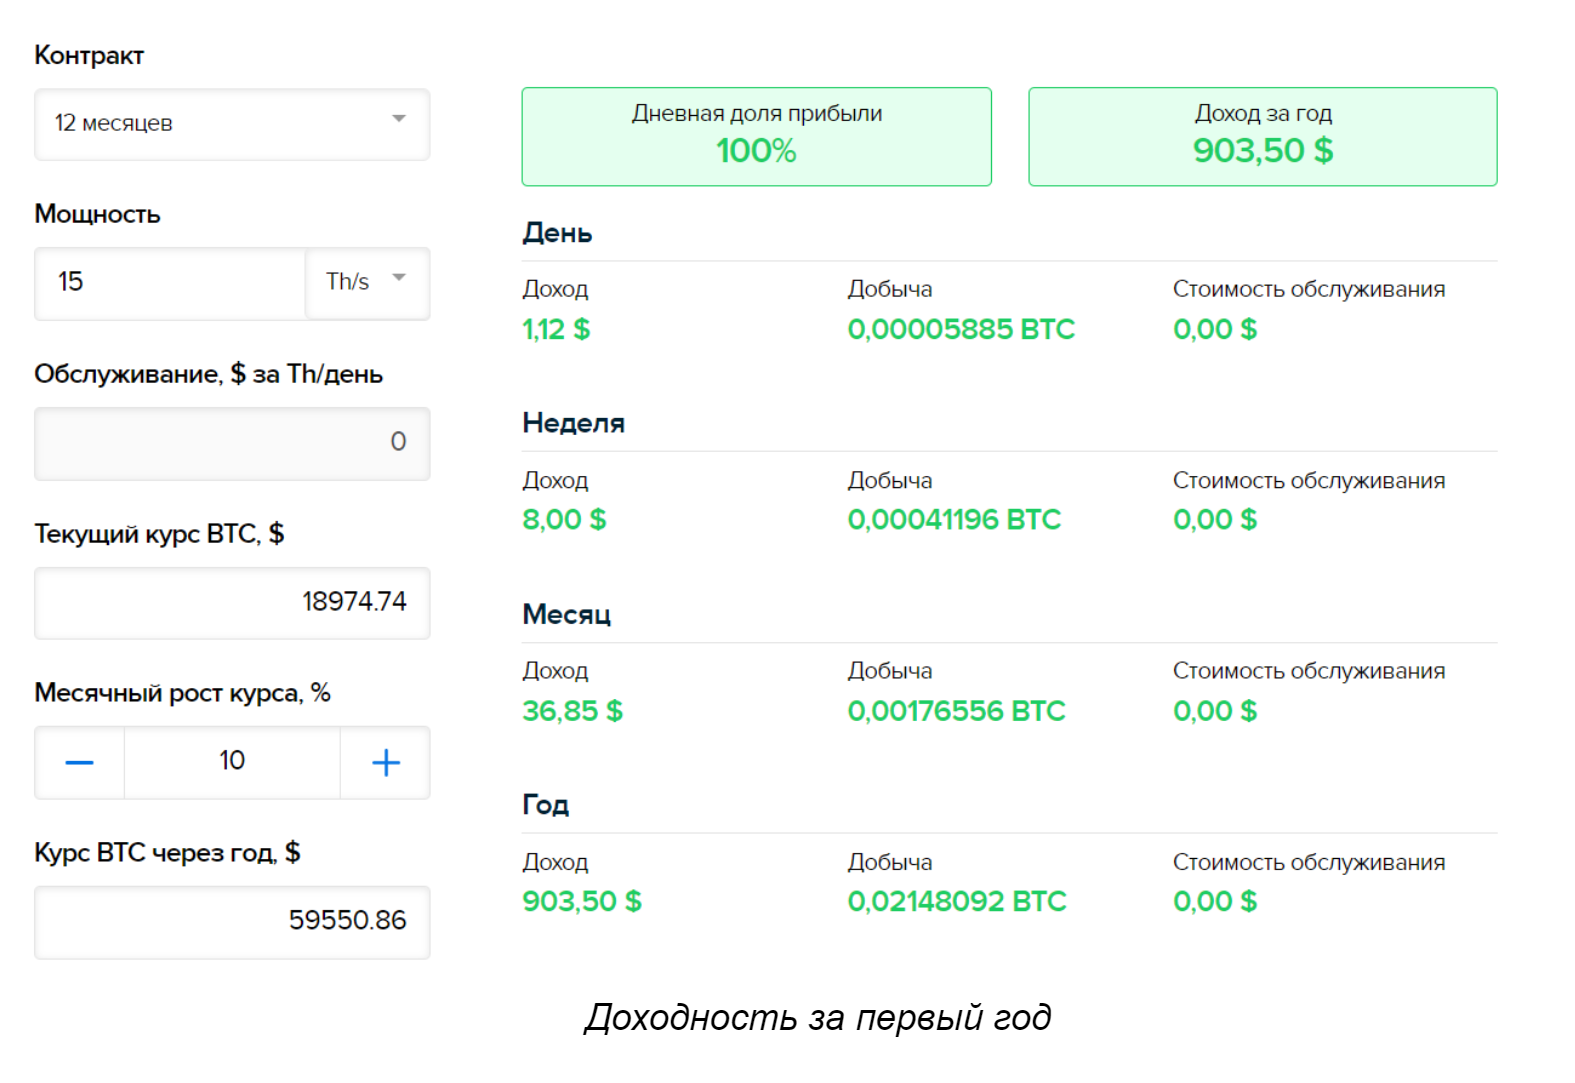Viewport: 1575px width, 1083px height.
Task: Click the 'Год' section heading
Action: pyautogui.click(x=545, y=805)
